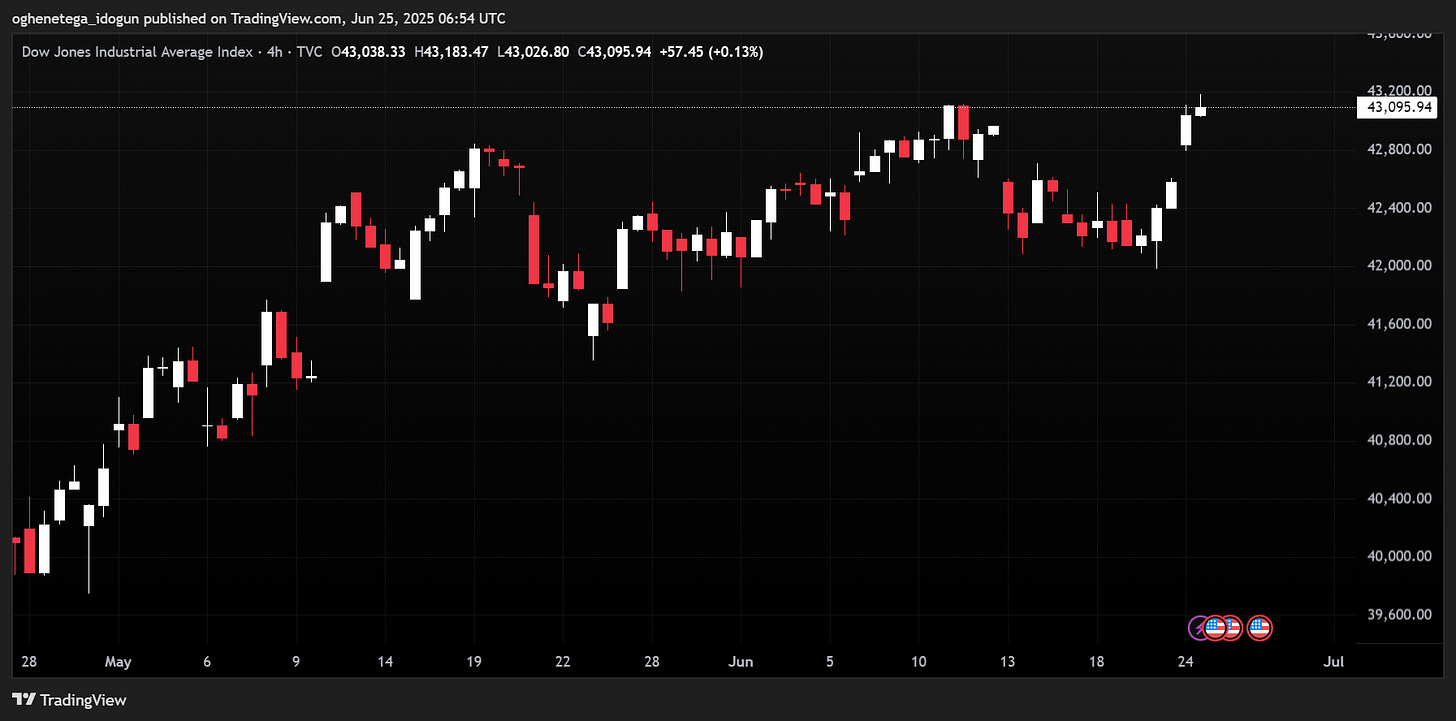Click the 42,000.00 price axis label
The width and height of the screenshot is (1456, 721).
click(x=1399, y=265)
